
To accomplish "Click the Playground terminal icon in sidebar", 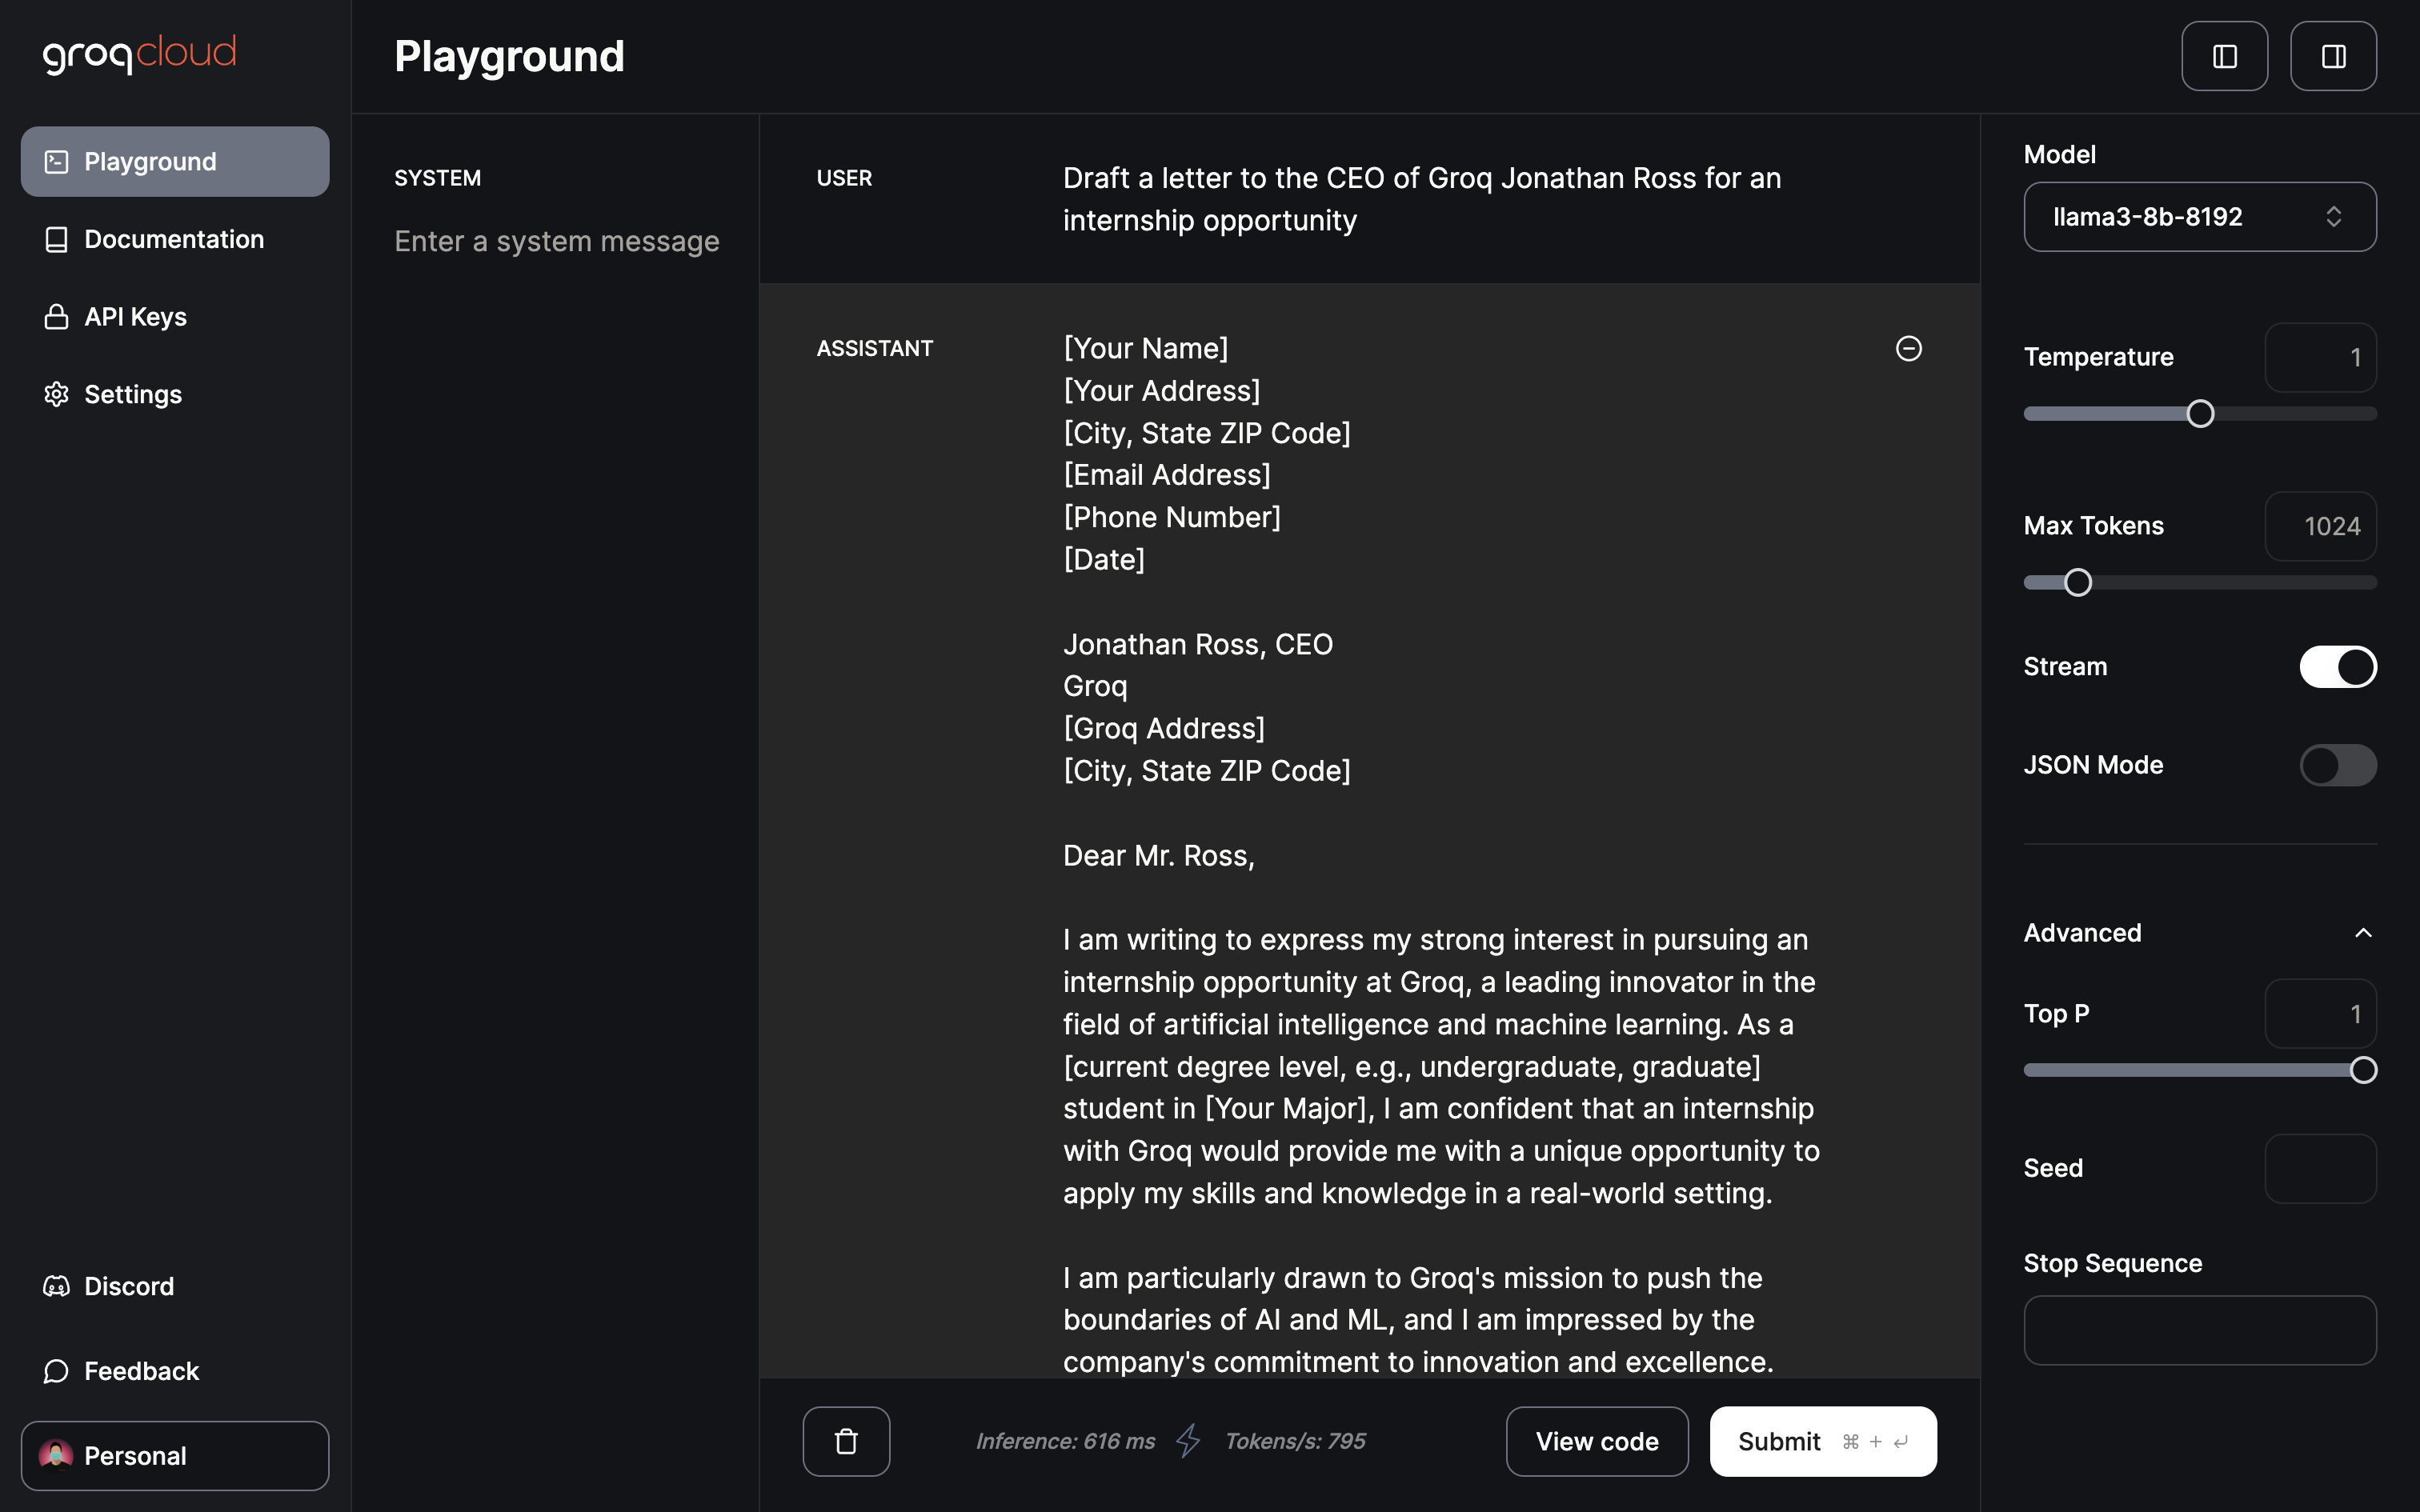I will (x=57, y=162).
